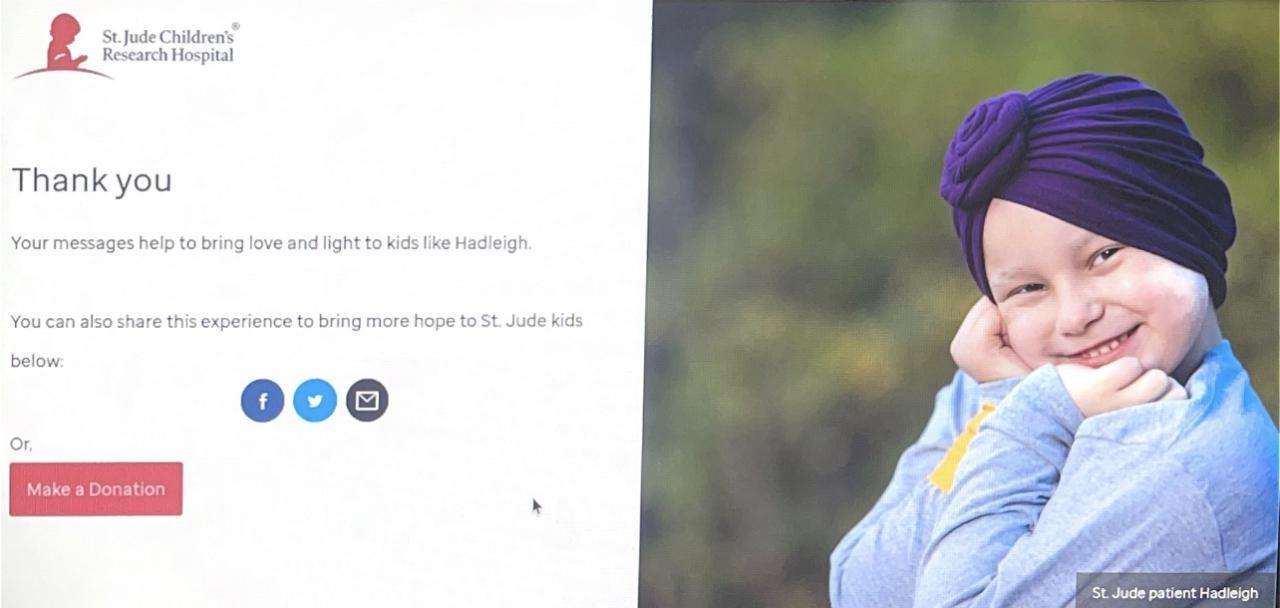Share via email with the envelope icon

click(x=367, y=401)
